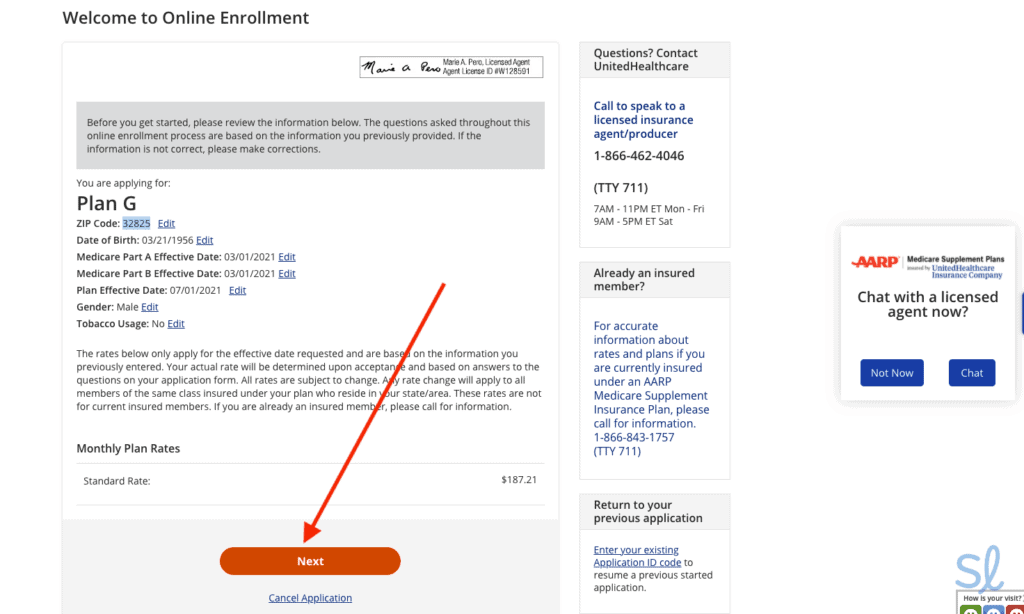Dismiss the chat popup with Not Now
This screenshot has width=1024, height=614.
pos(891,372)
